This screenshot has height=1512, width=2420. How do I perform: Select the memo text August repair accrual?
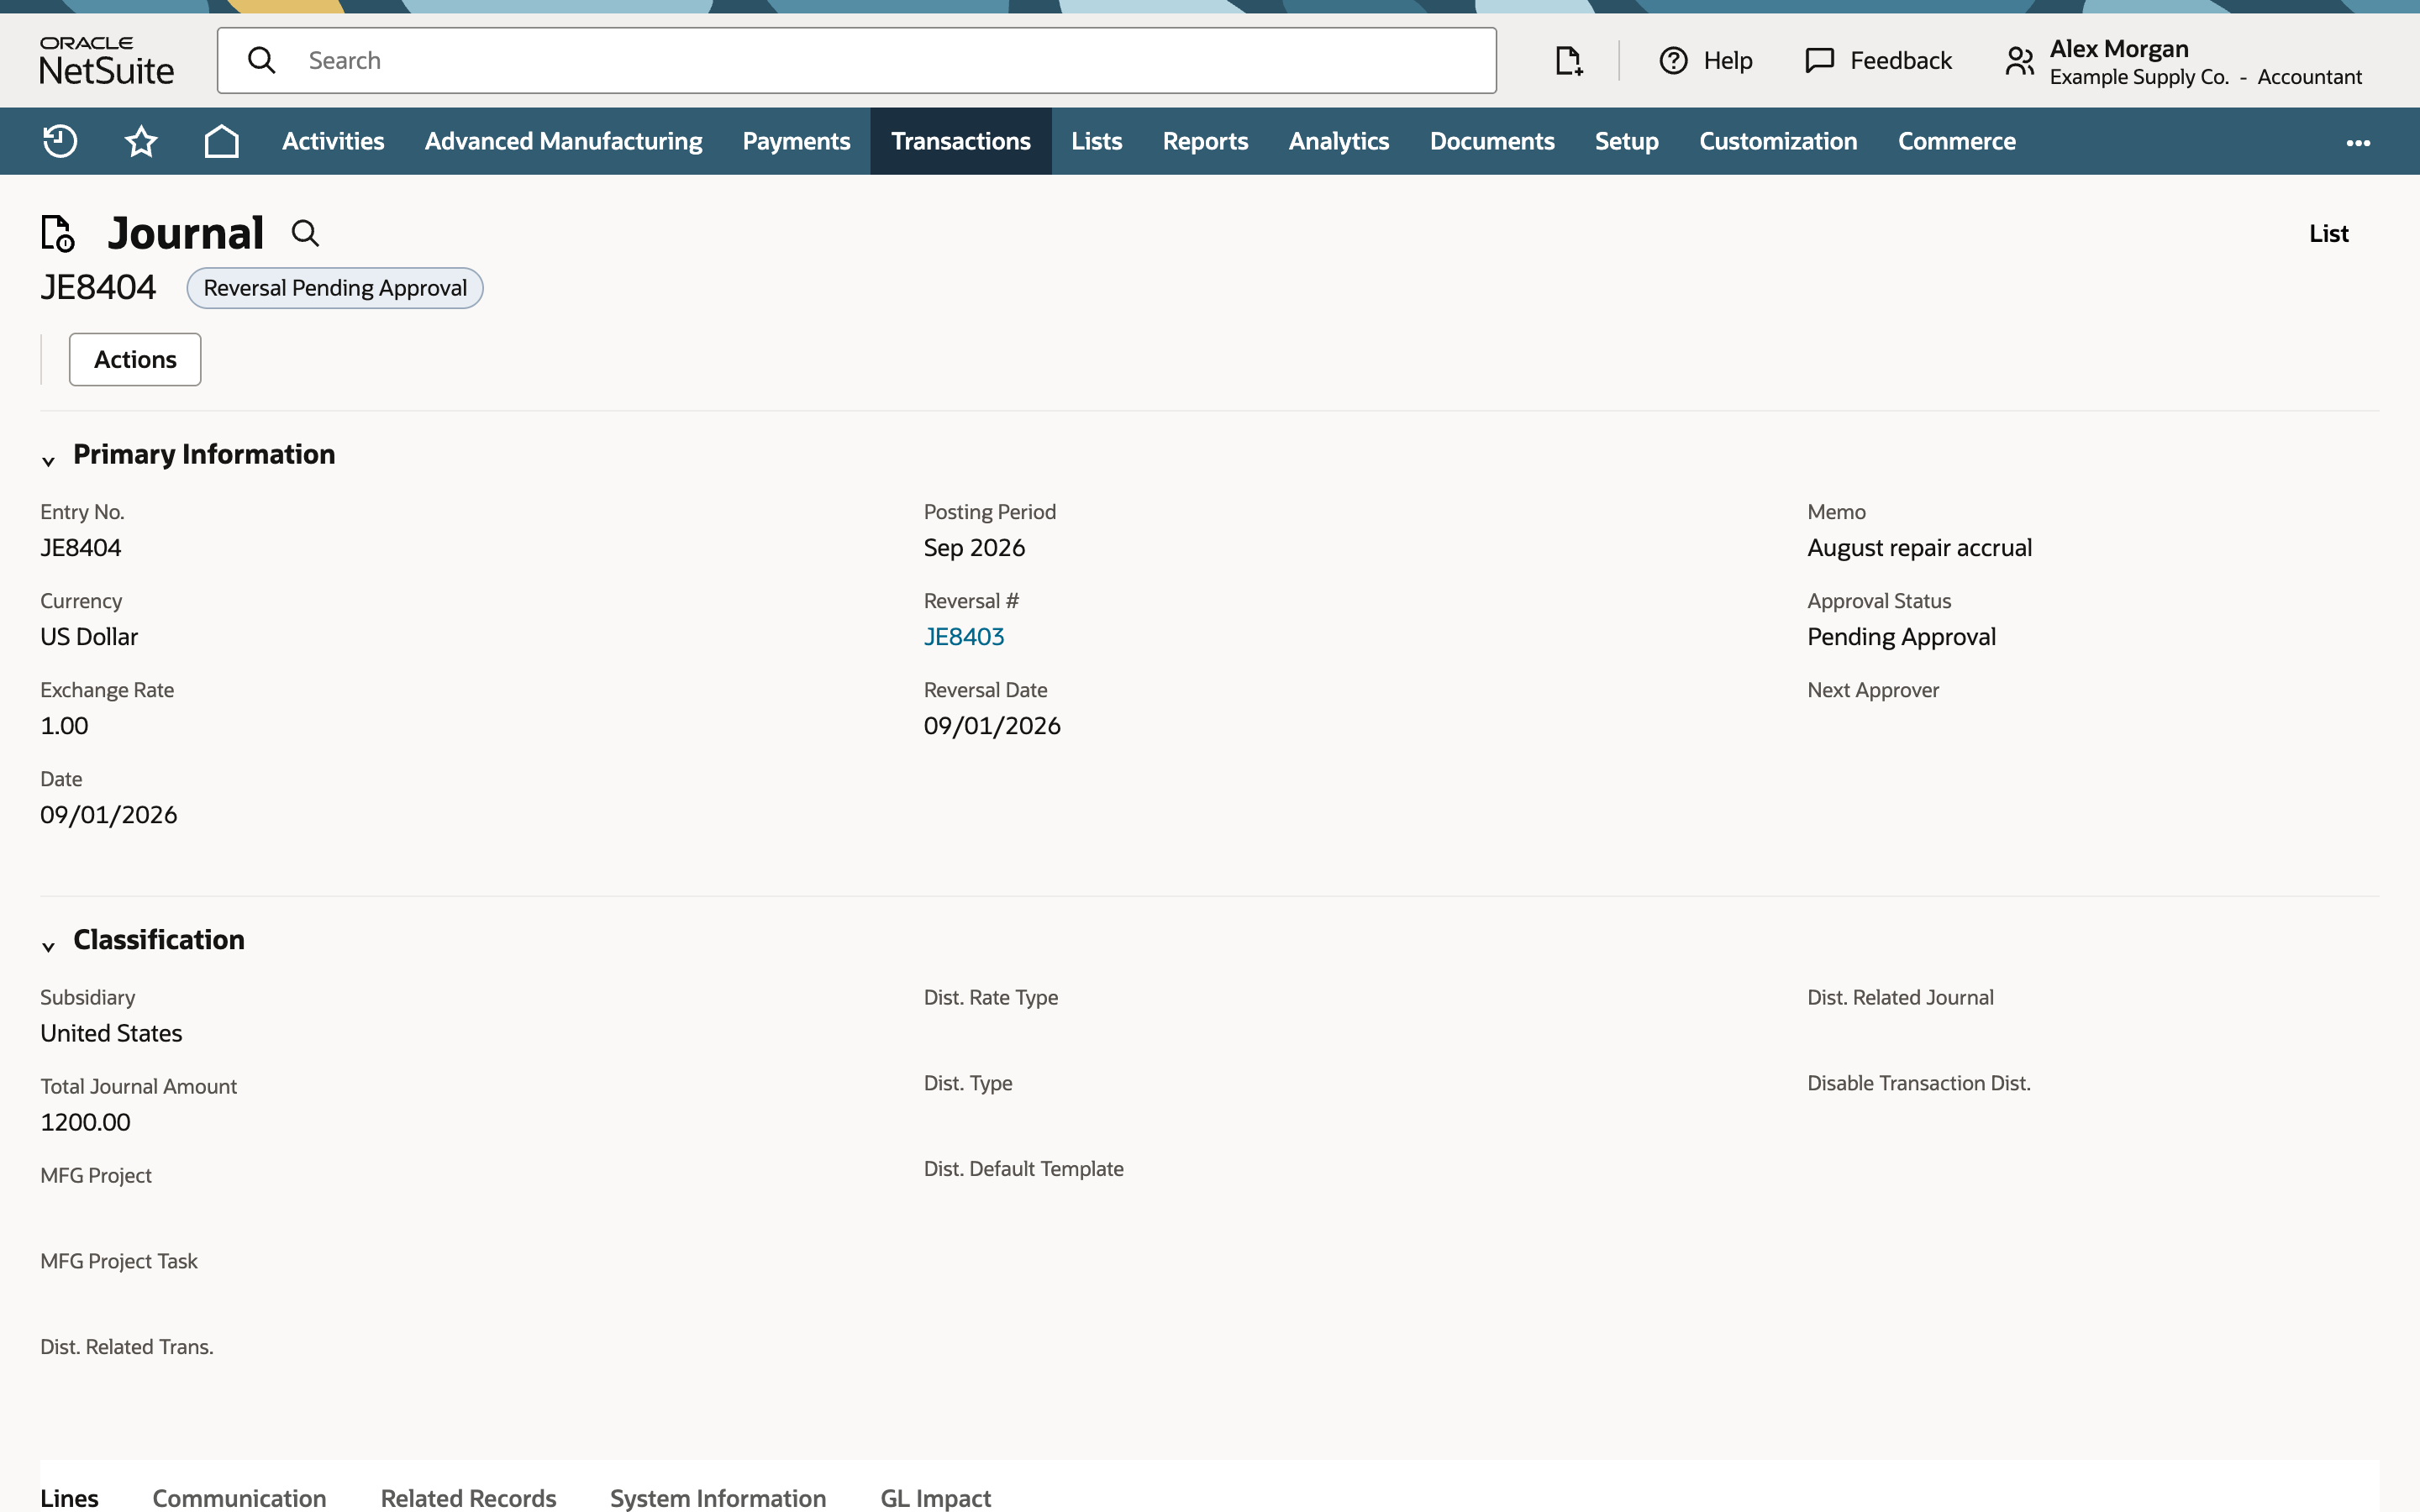pos(1919,548)
